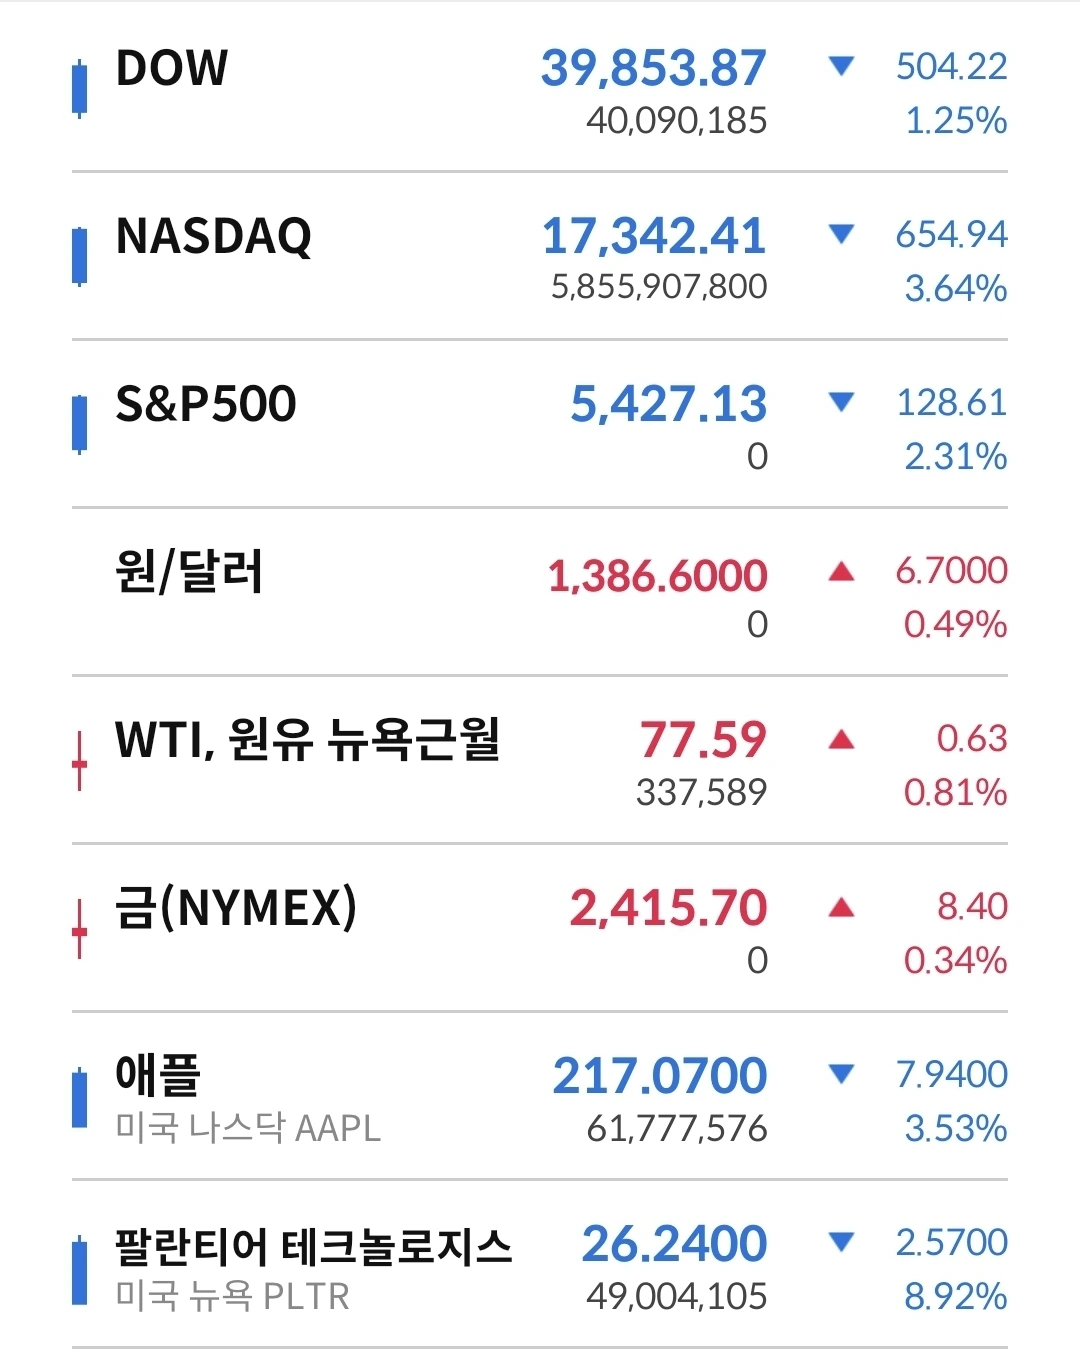Click the 원/달러 up arrow indicator

click(x=842, y=571)
